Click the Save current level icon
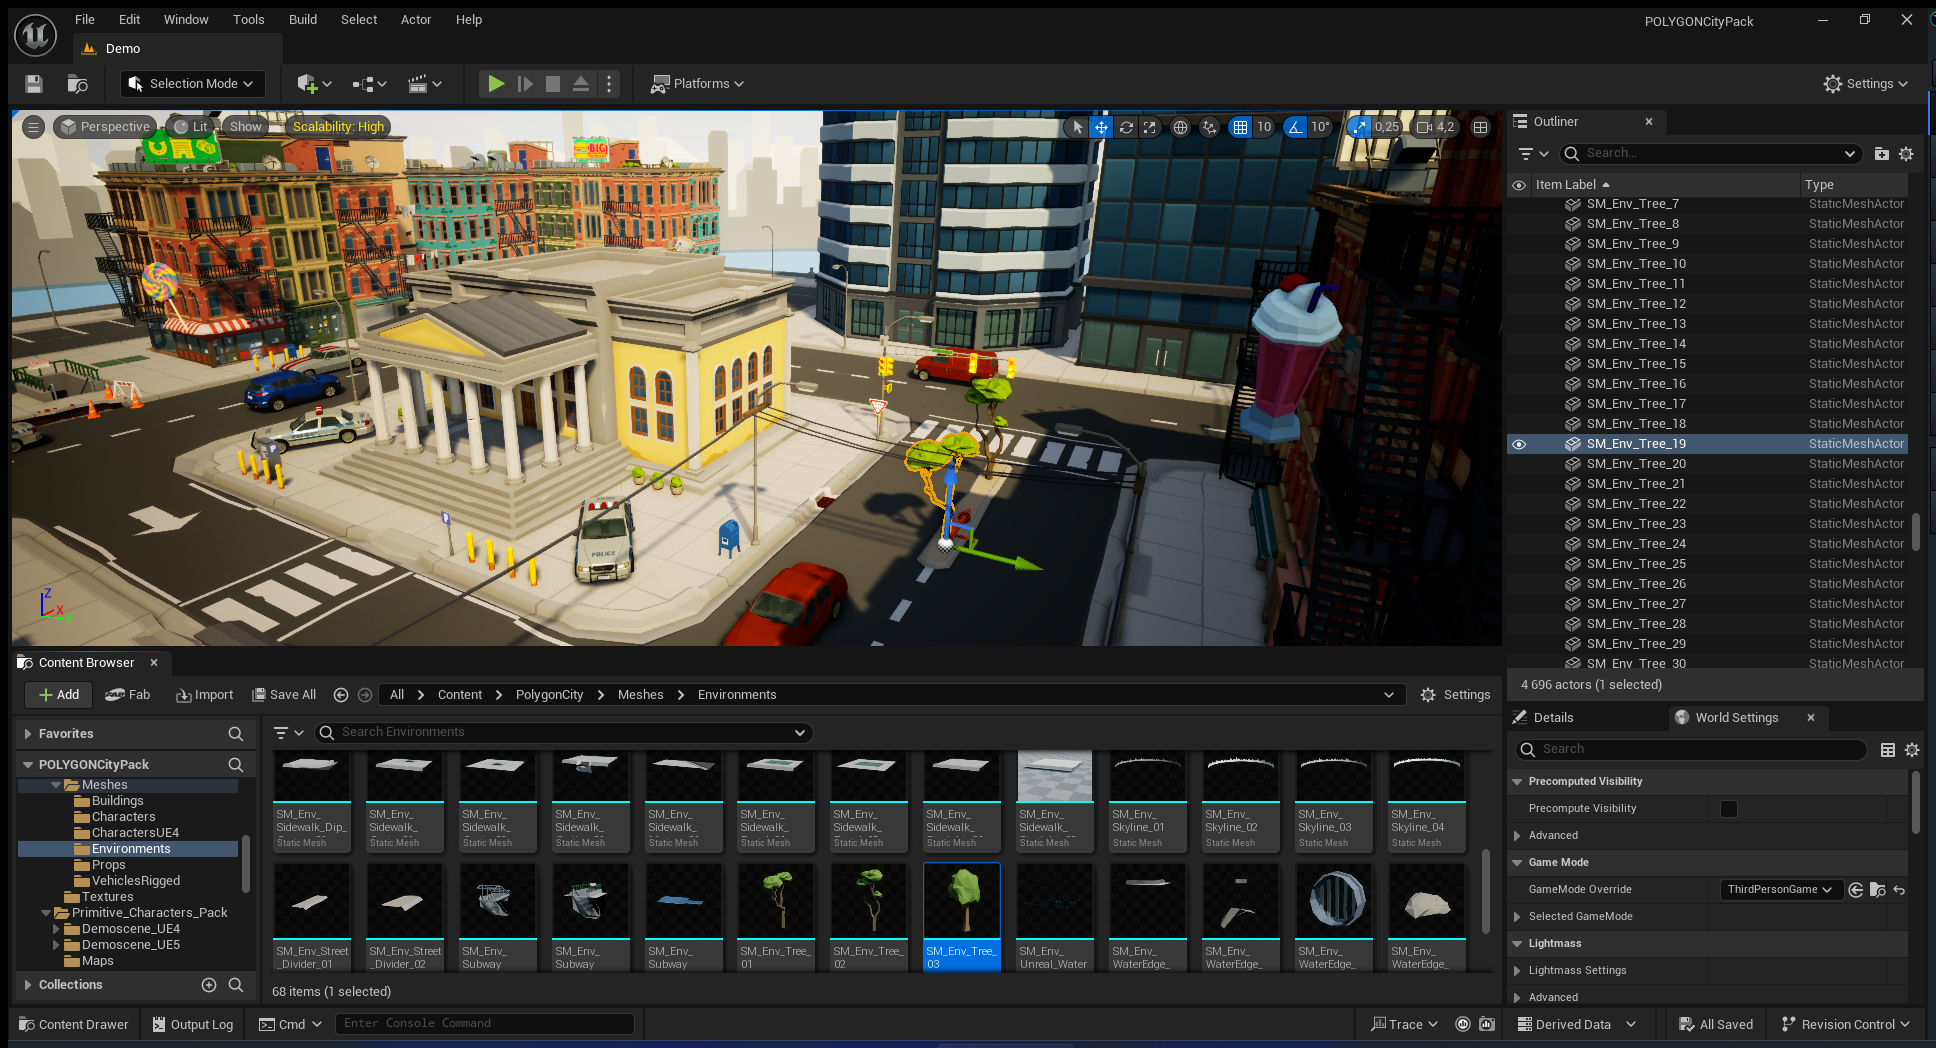1936x1048 pixels. click(x=34, y=84)
